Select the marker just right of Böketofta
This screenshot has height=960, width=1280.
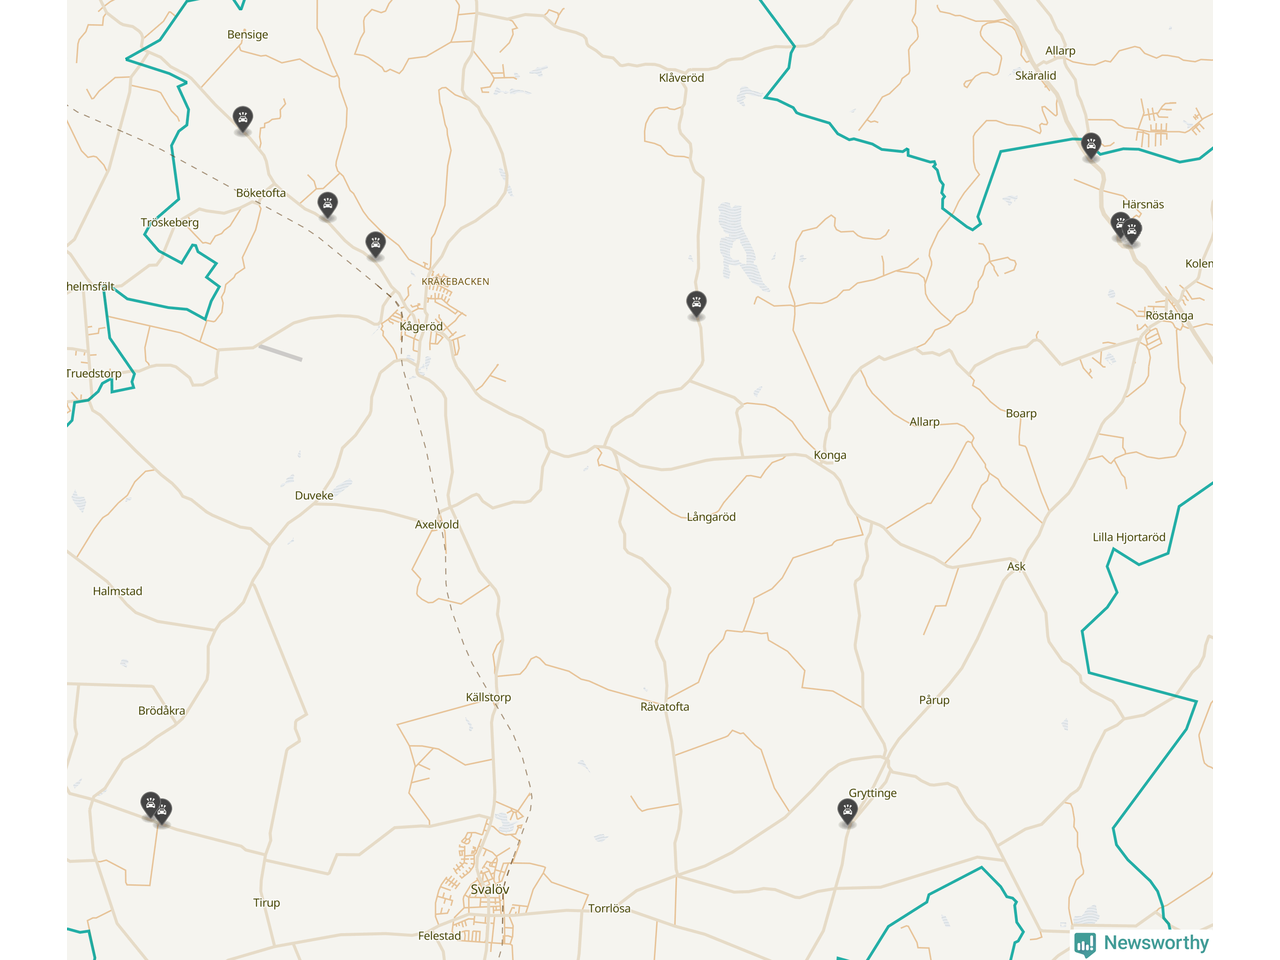point(327,205)
